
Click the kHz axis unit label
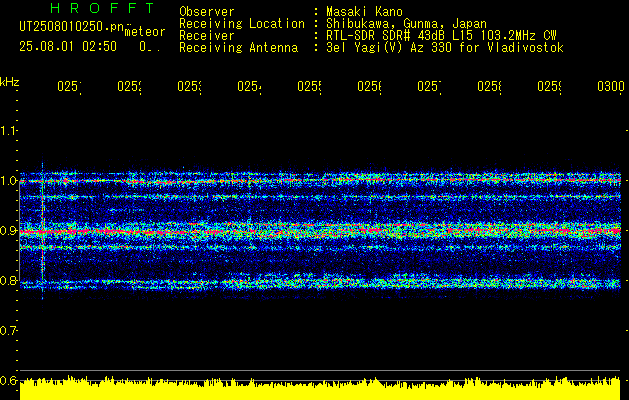point(10,82)
